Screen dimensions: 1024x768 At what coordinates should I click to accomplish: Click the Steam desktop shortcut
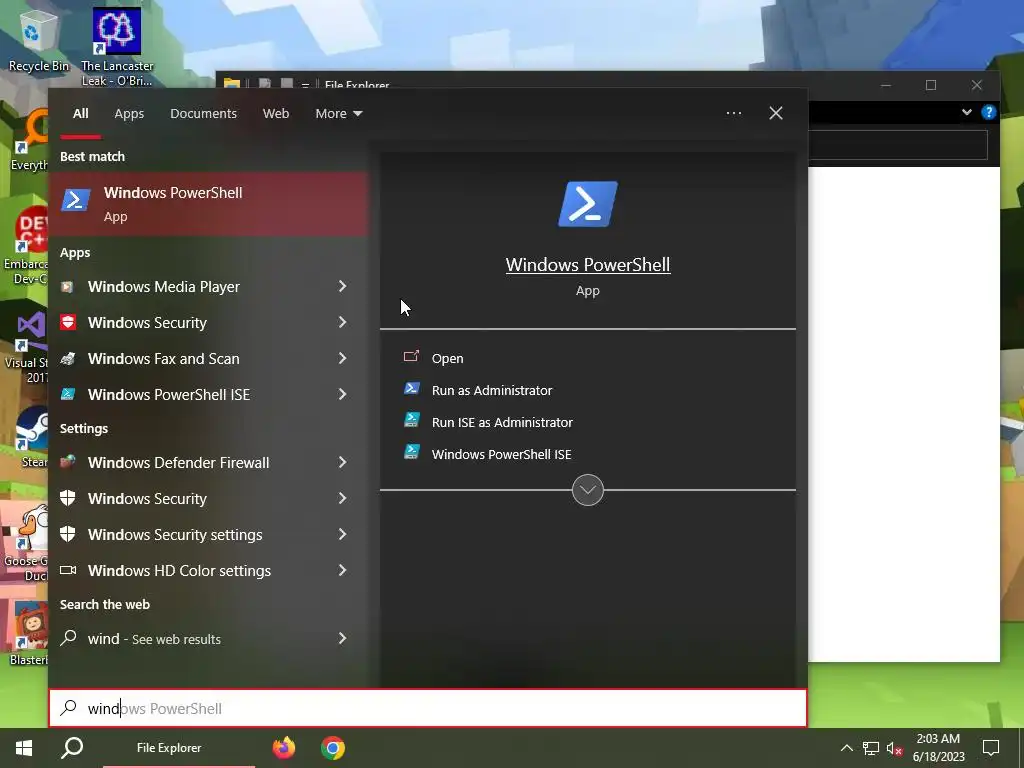click(29, 437)
